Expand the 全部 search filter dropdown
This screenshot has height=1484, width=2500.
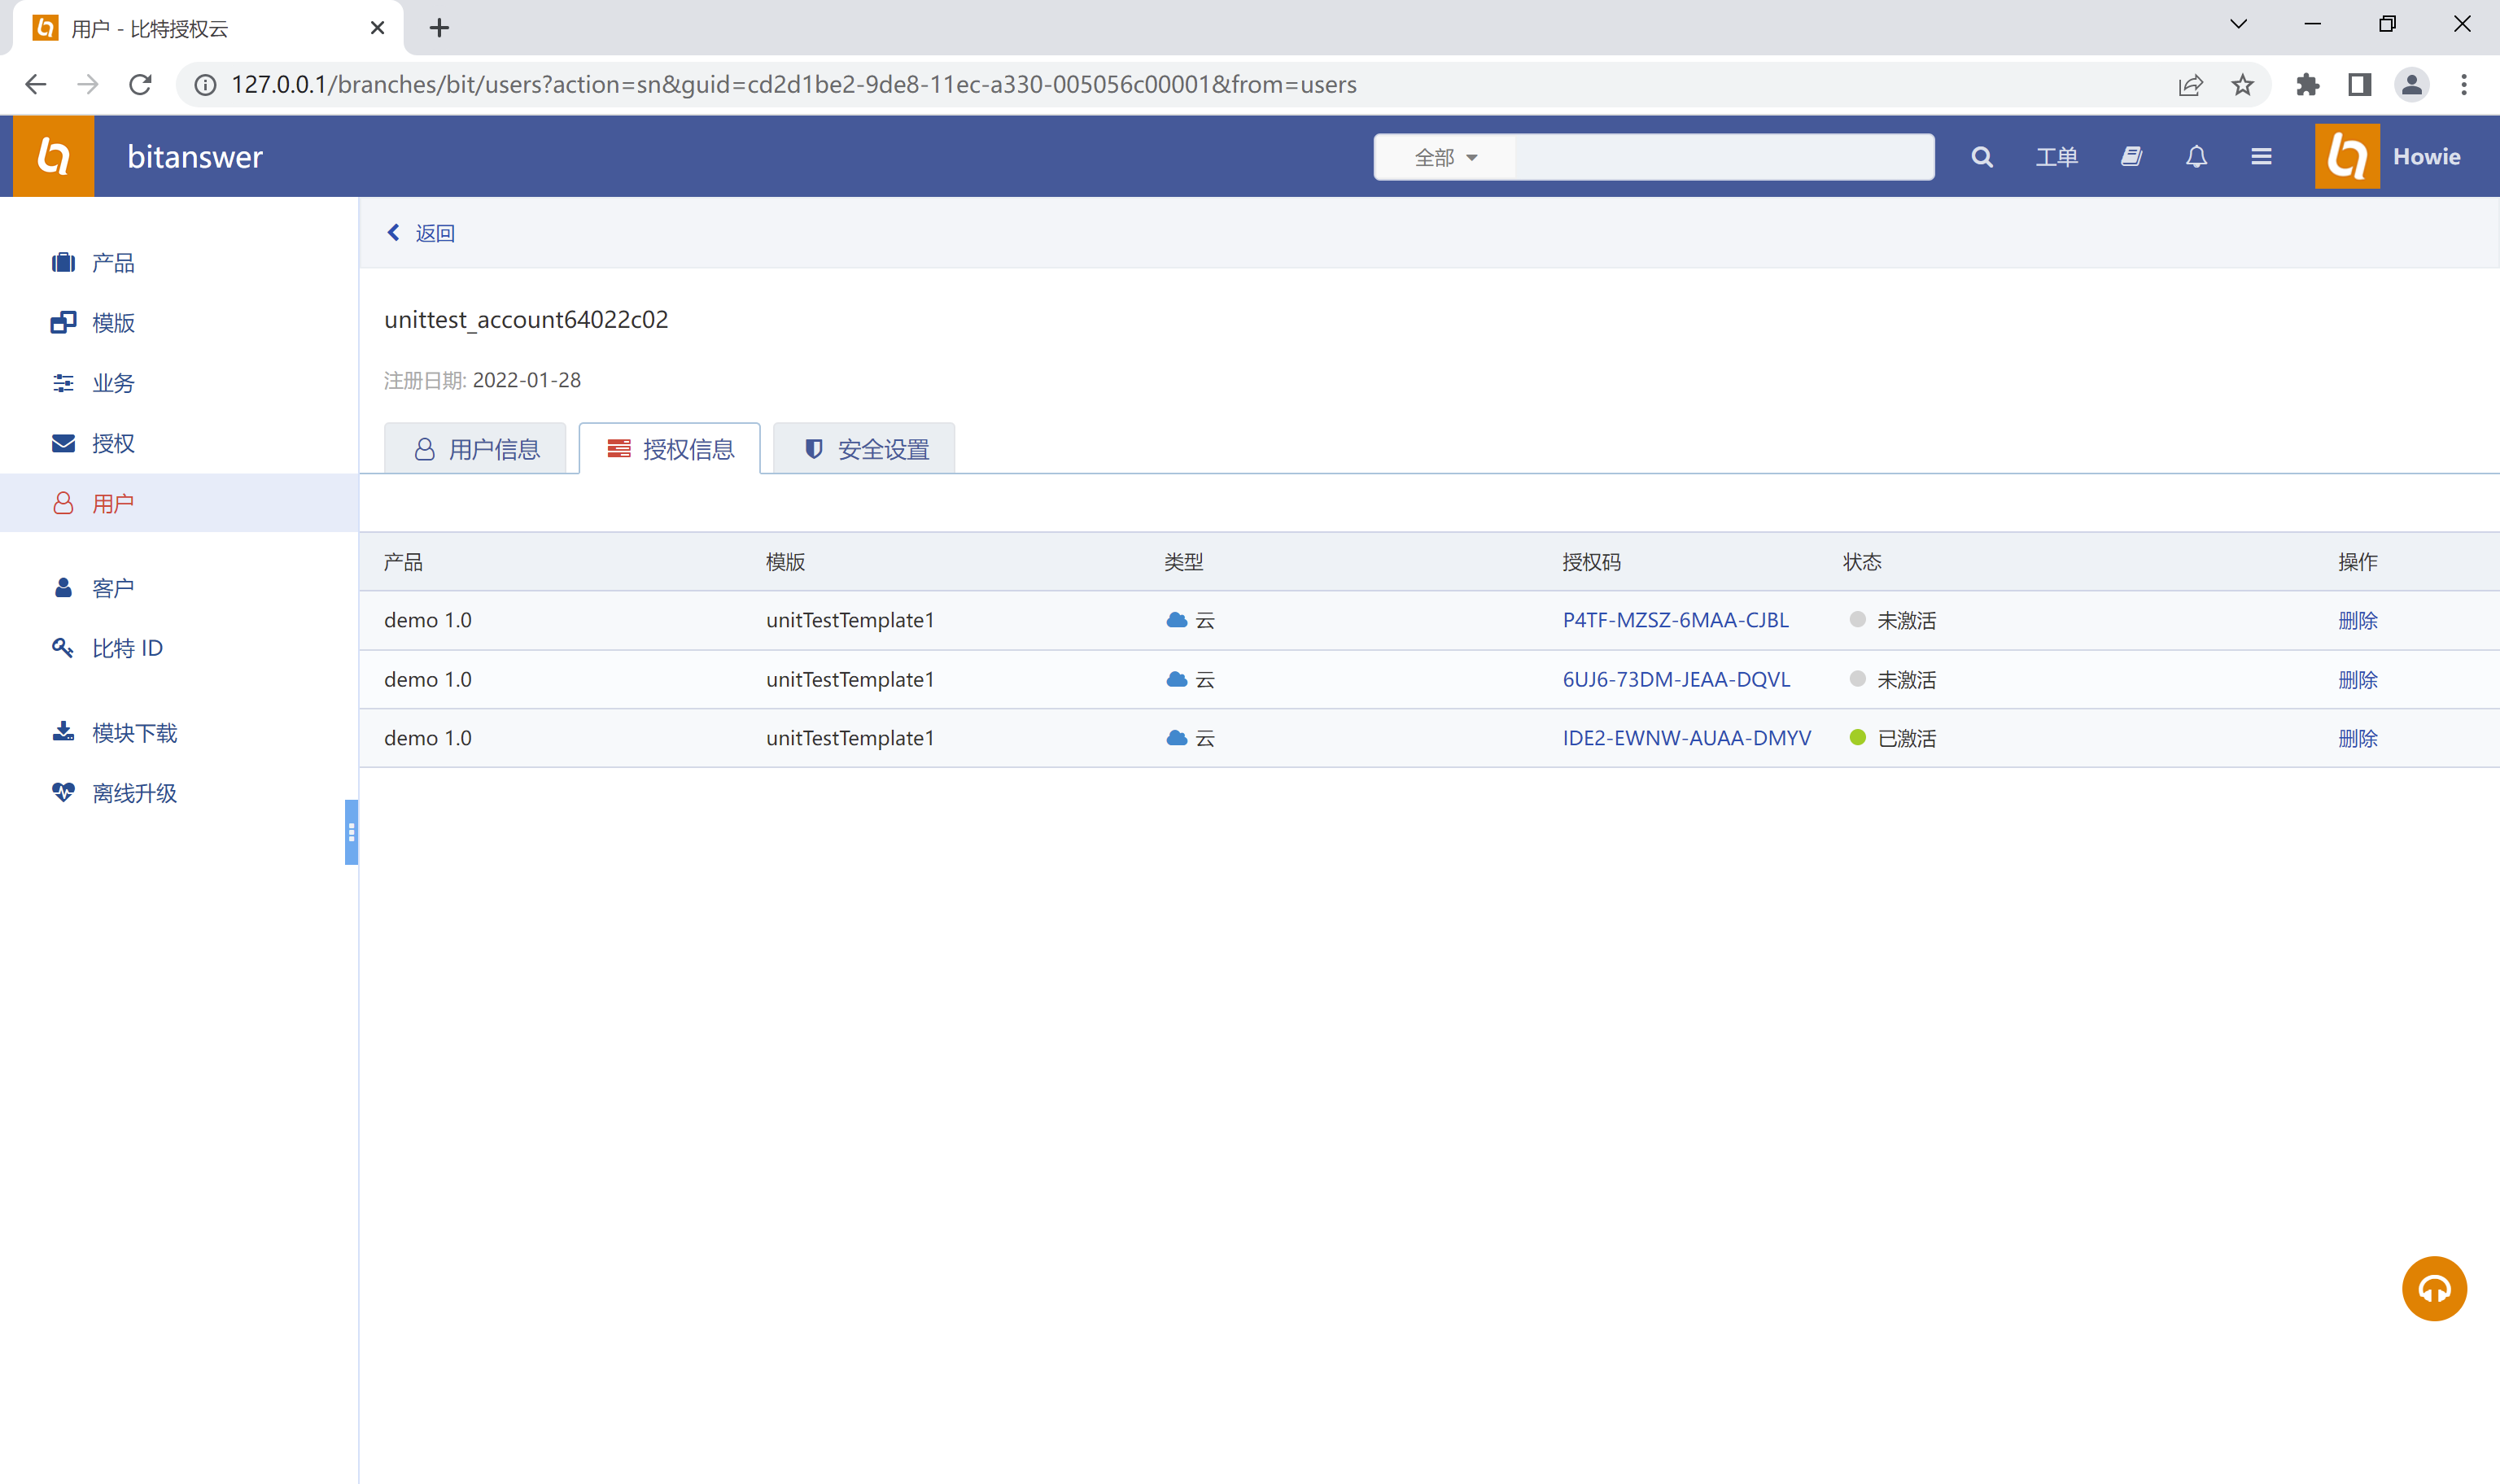click(x=1445, y=157)
